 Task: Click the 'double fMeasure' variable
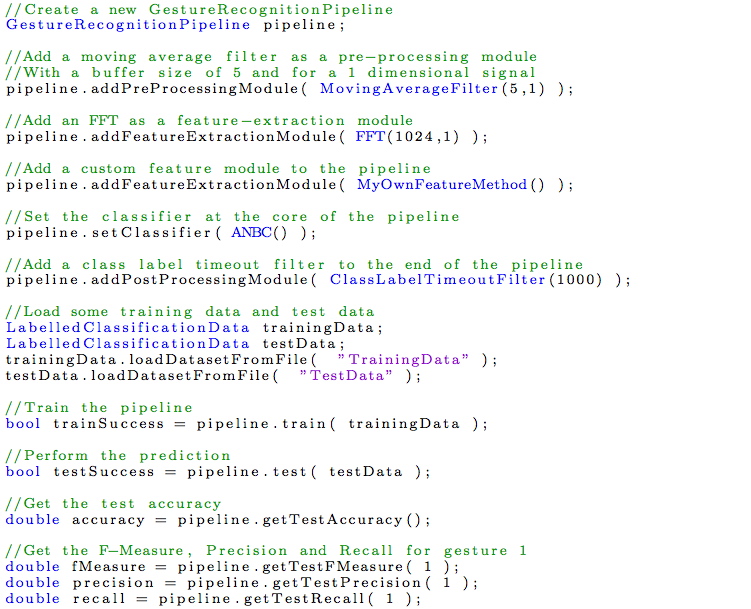coord(76,567)
